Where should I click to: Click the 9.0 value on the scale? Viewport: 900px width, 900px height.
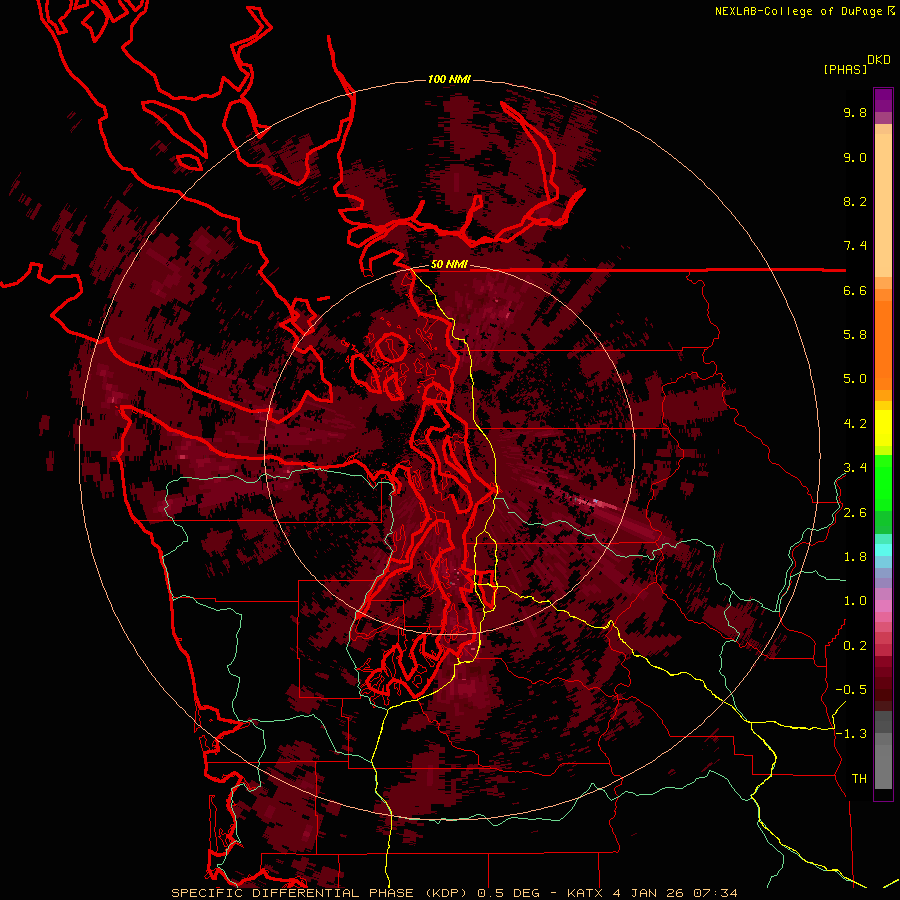point(855,157)
